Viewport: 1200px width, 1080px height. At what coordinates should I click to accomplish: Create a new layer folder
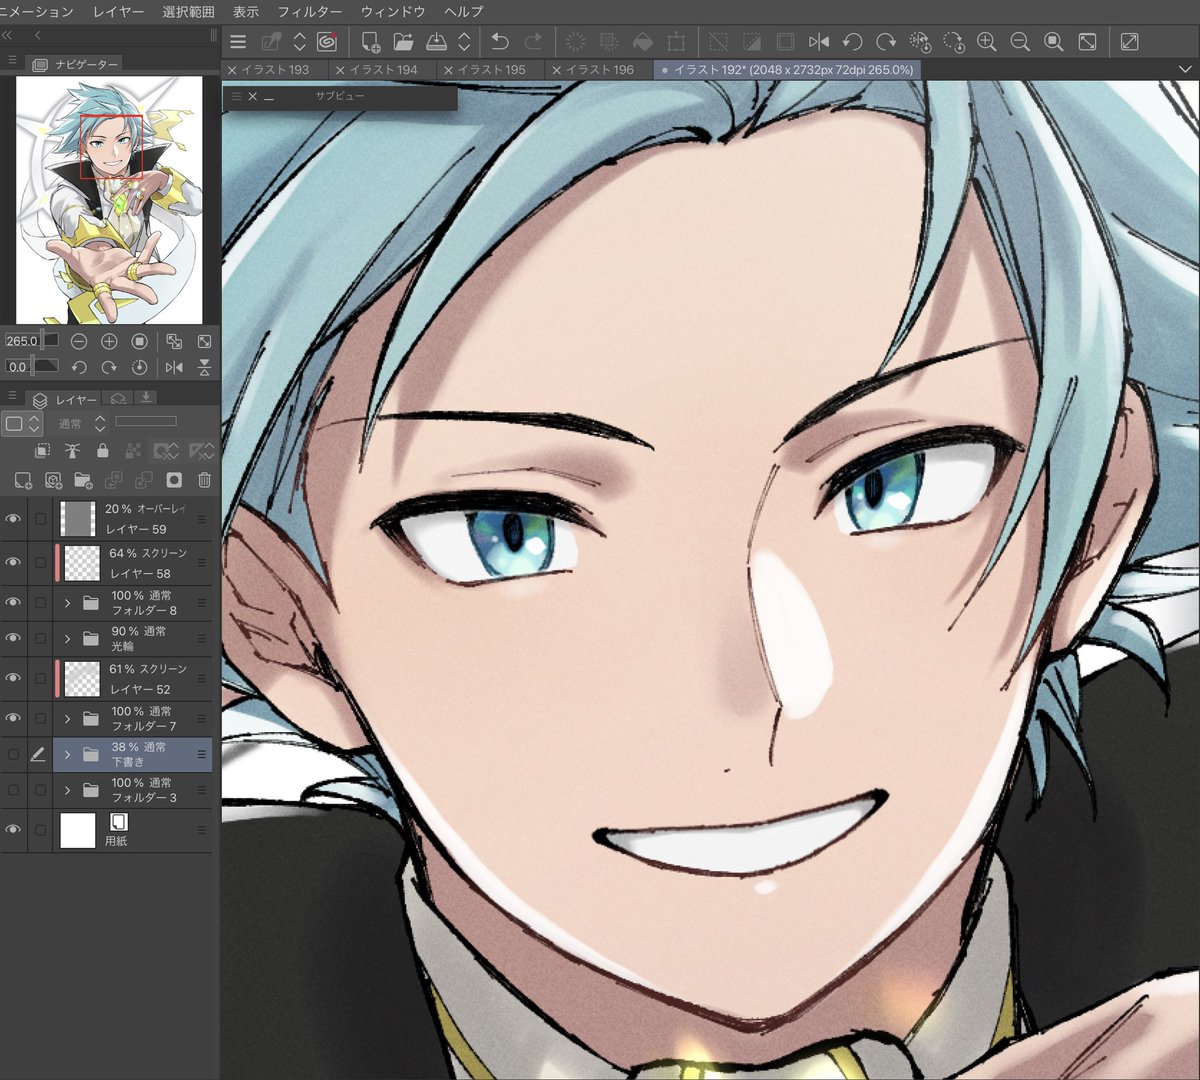click(83, 480)
